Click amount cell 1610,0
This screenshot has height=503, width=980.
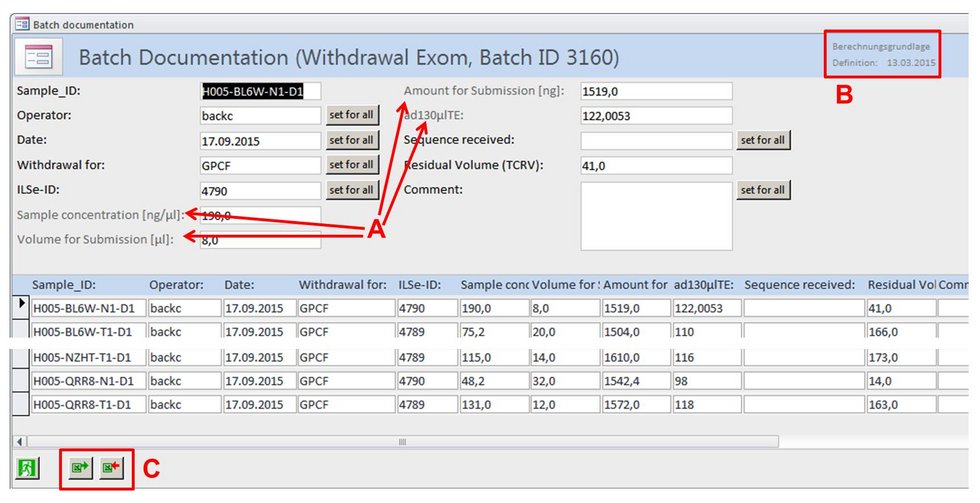coord(636,357)
